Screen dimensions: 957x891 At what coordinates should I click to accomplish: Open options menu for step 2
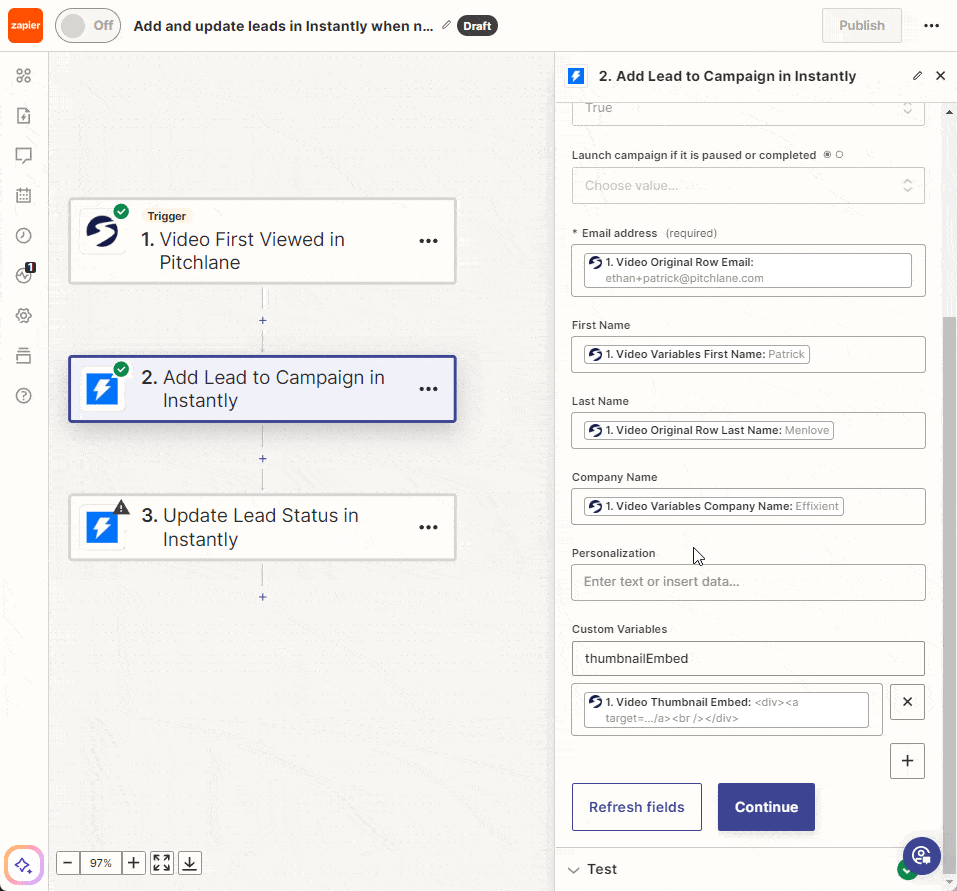tap(428, 389)
